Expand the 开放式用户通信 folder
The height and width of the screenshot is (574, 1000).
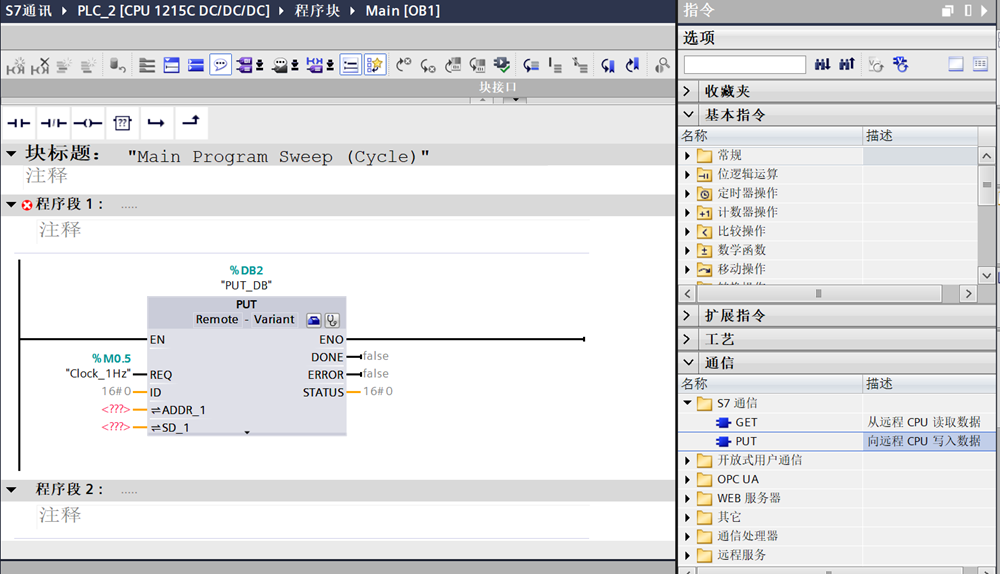tap(688, 461)
